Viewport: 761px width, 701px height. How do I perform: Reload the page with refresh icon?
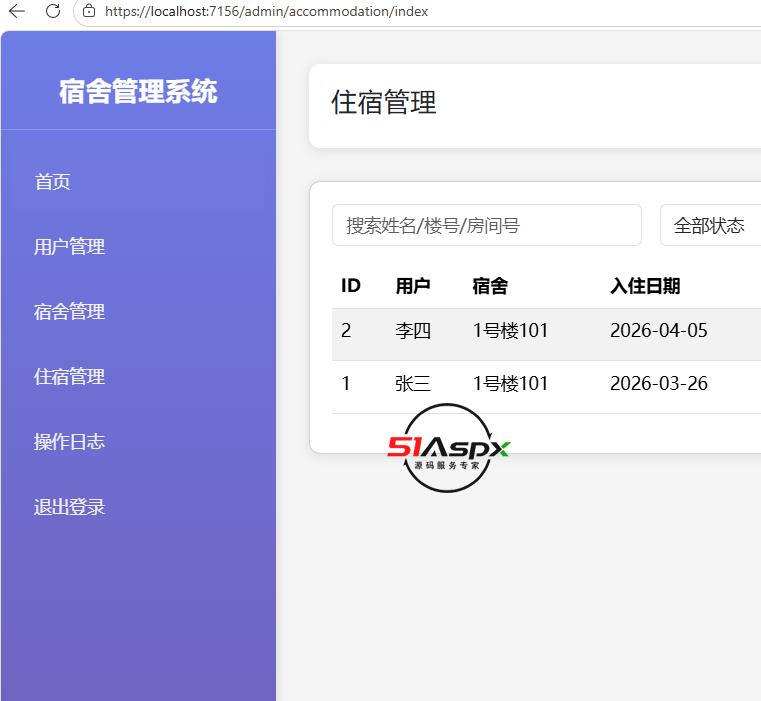coord(52,11)
